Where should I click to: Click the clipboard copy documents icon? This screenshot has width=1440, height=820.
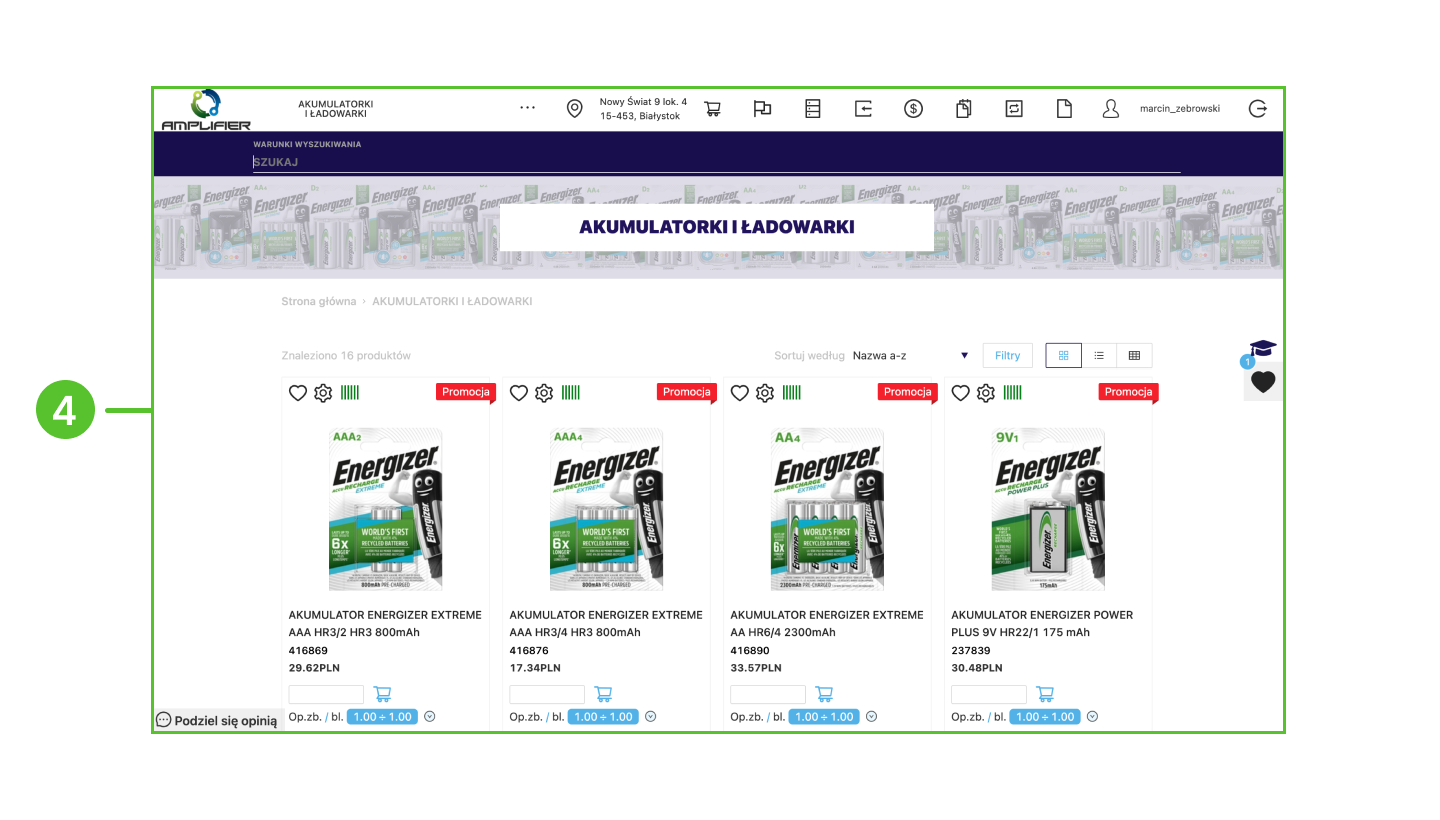click(x=964, y=109)
